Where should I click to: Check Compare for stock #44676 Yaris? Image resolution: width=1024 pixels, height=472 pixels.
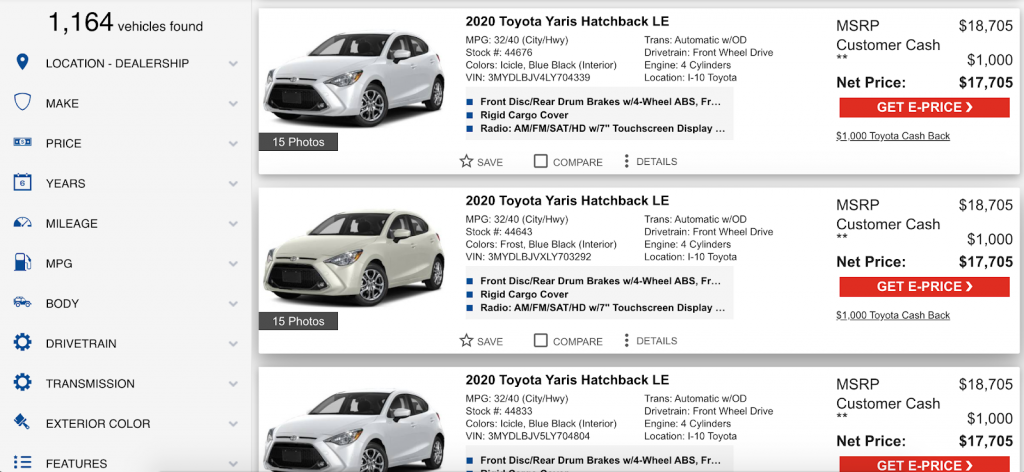[541, 161]
